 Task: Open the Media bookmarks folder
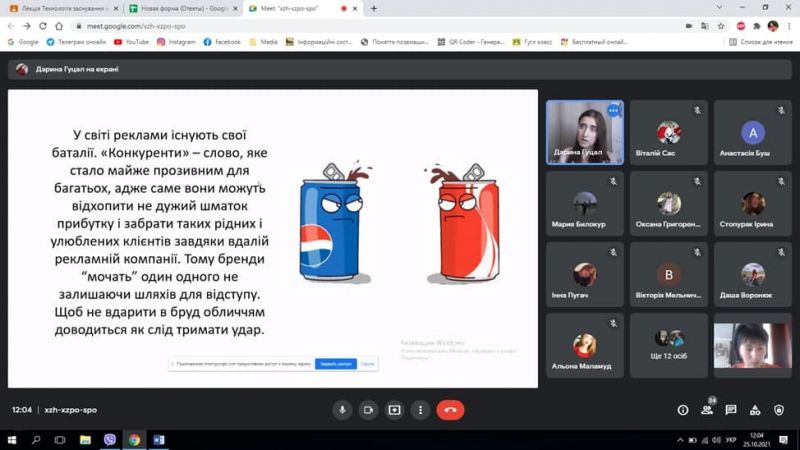263,42
